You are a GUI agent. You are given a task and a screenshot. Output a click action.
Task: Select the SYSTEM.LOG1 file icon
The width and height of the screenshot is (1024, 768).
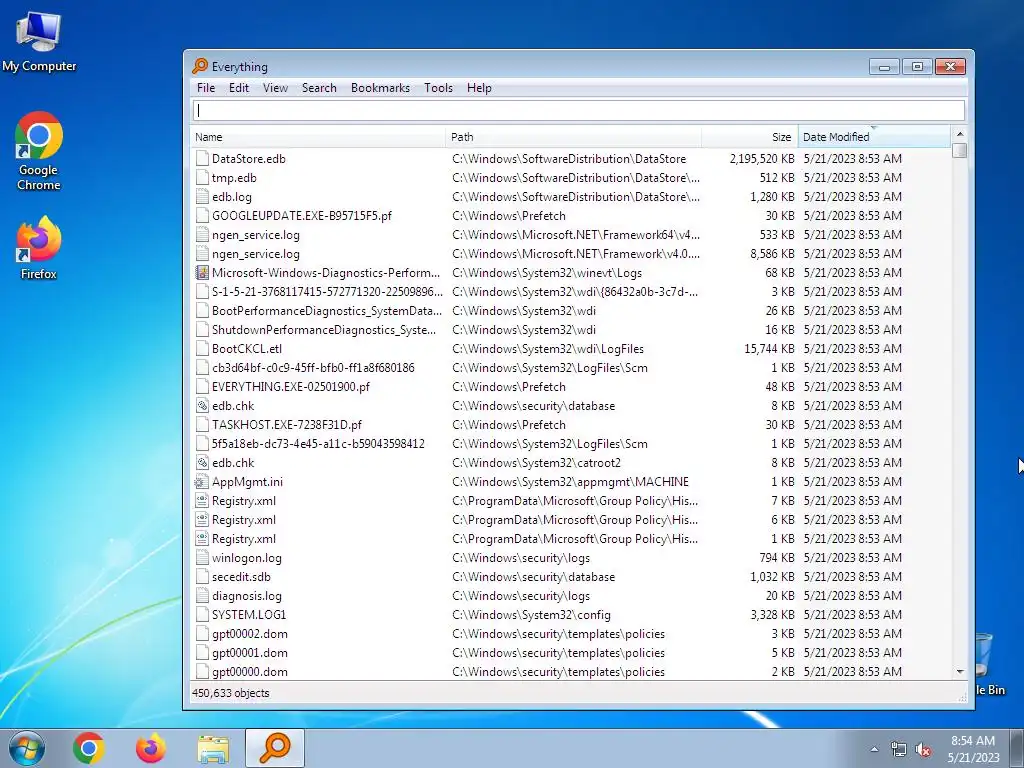202,615
